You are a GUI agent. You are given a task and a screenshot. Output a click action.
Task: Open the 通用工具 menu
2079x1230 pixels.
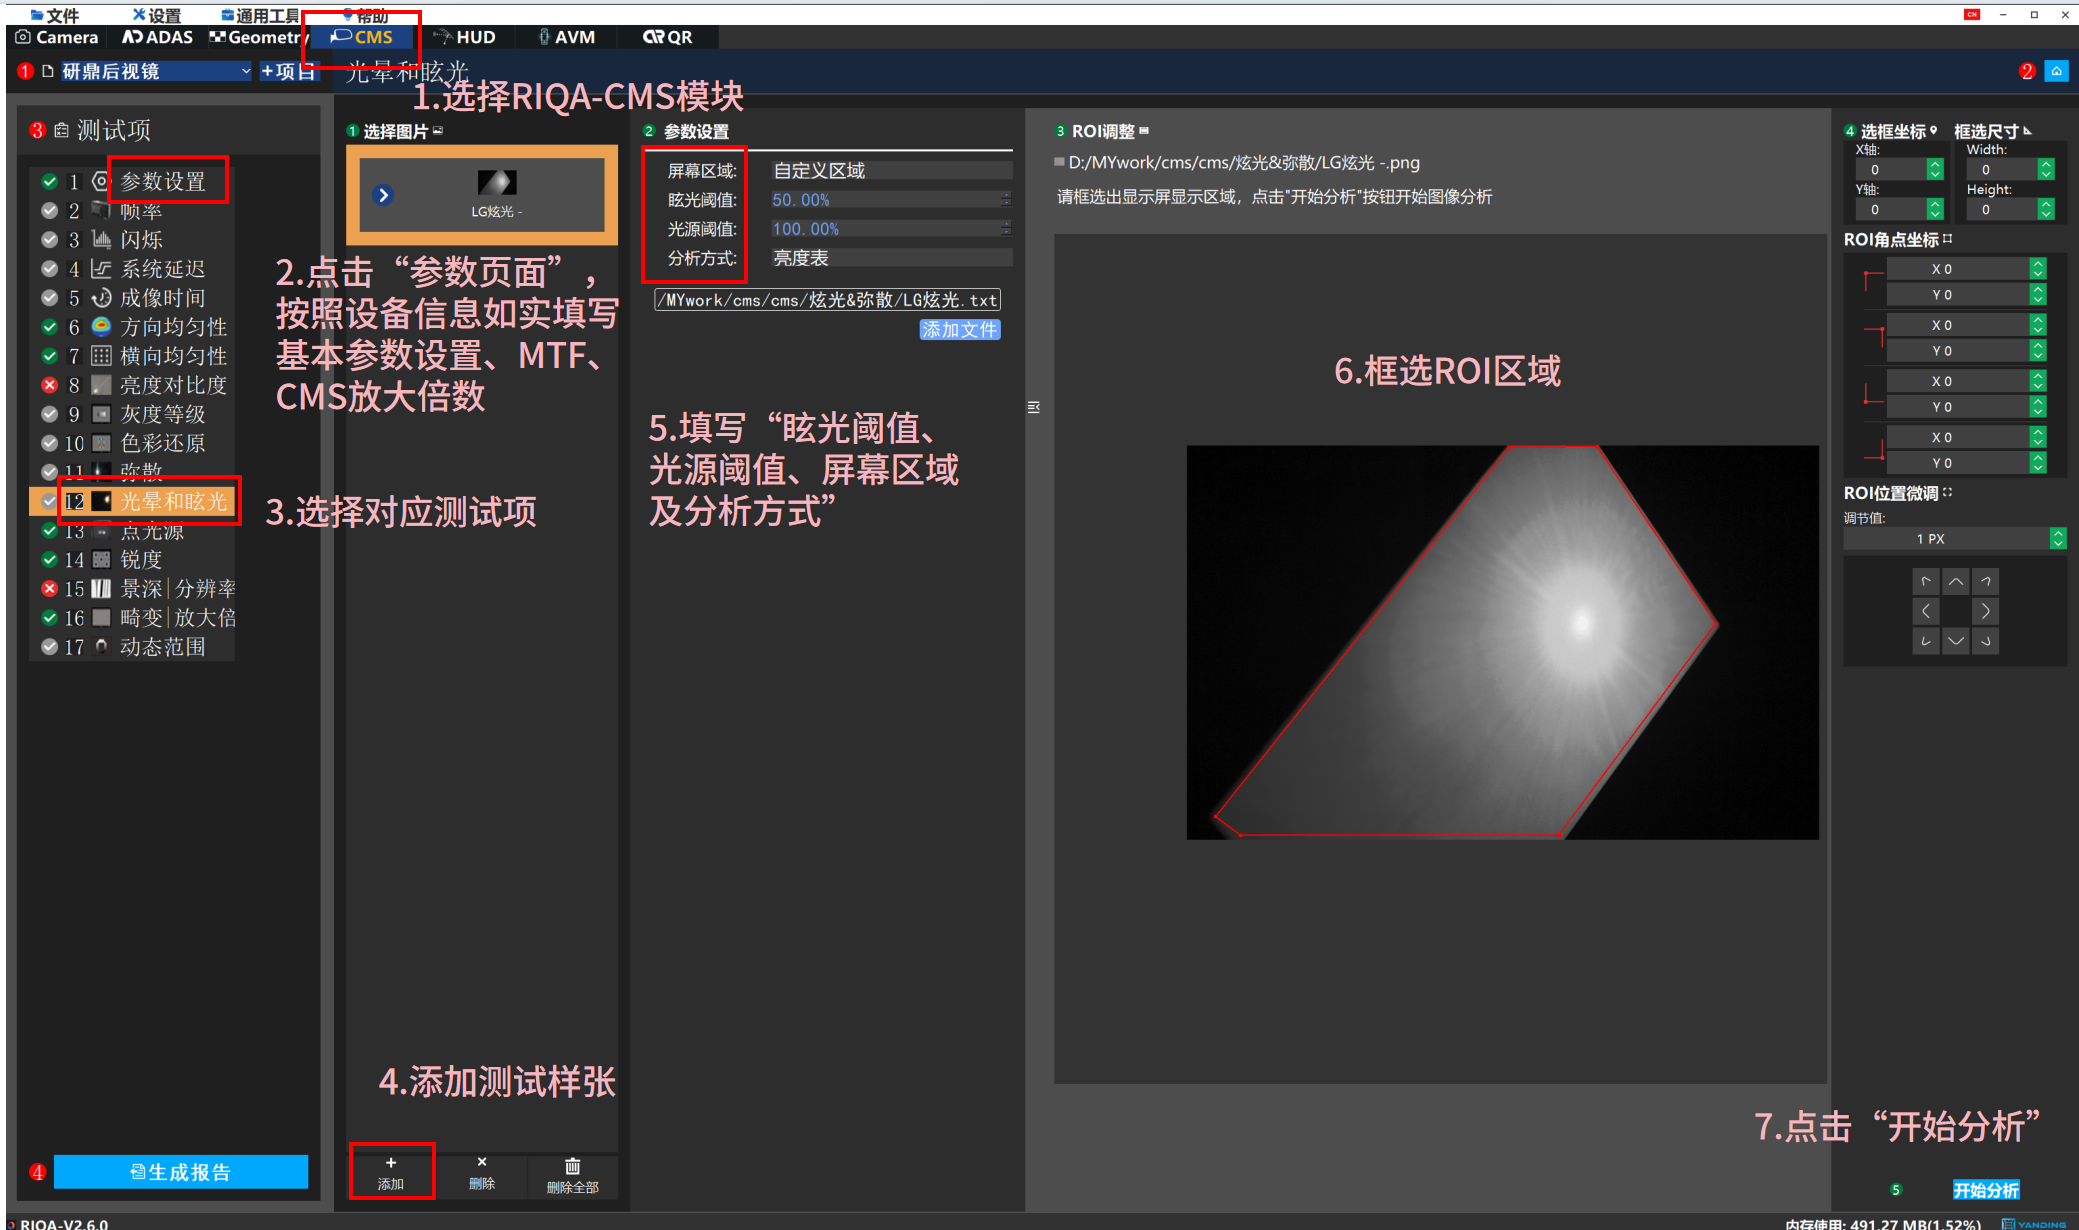pos(262,15)
